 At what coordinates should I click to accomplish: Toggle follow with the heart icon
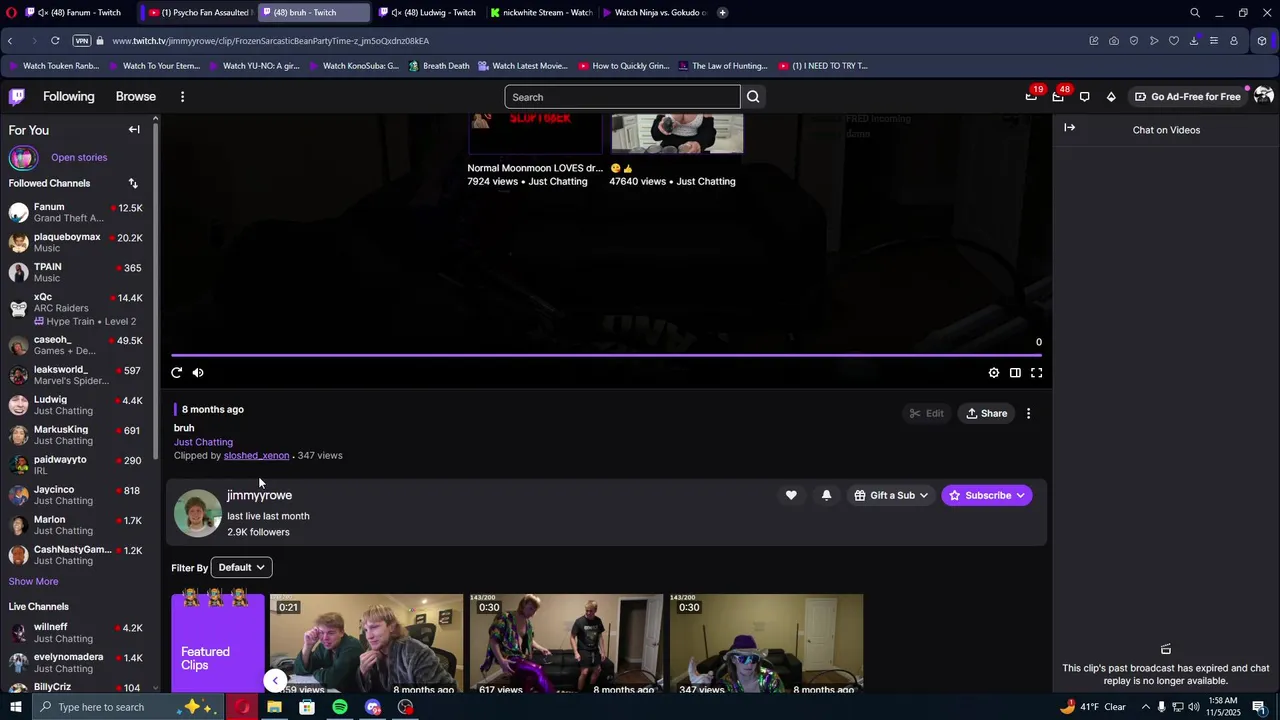pos(791,495)
